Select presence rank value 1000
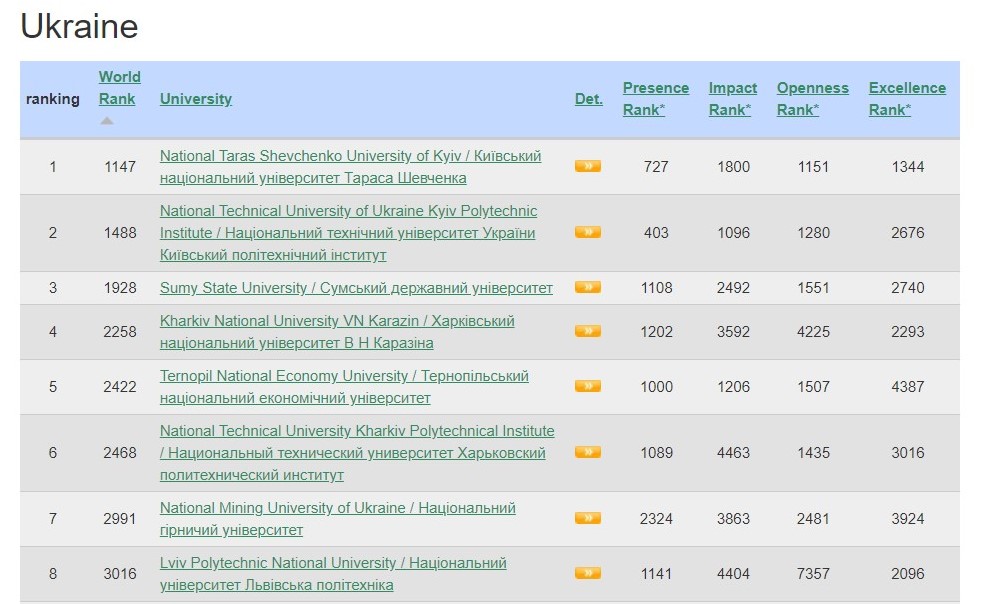 pos(656,386)
